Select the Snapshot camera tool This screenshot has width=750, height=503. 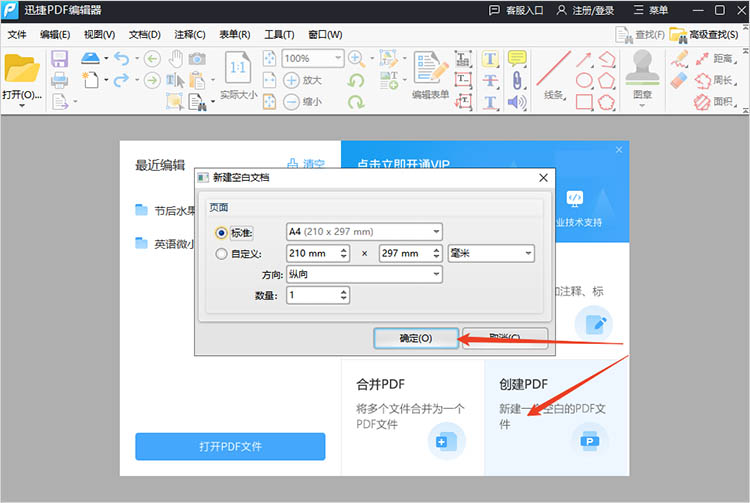point(197,59)
